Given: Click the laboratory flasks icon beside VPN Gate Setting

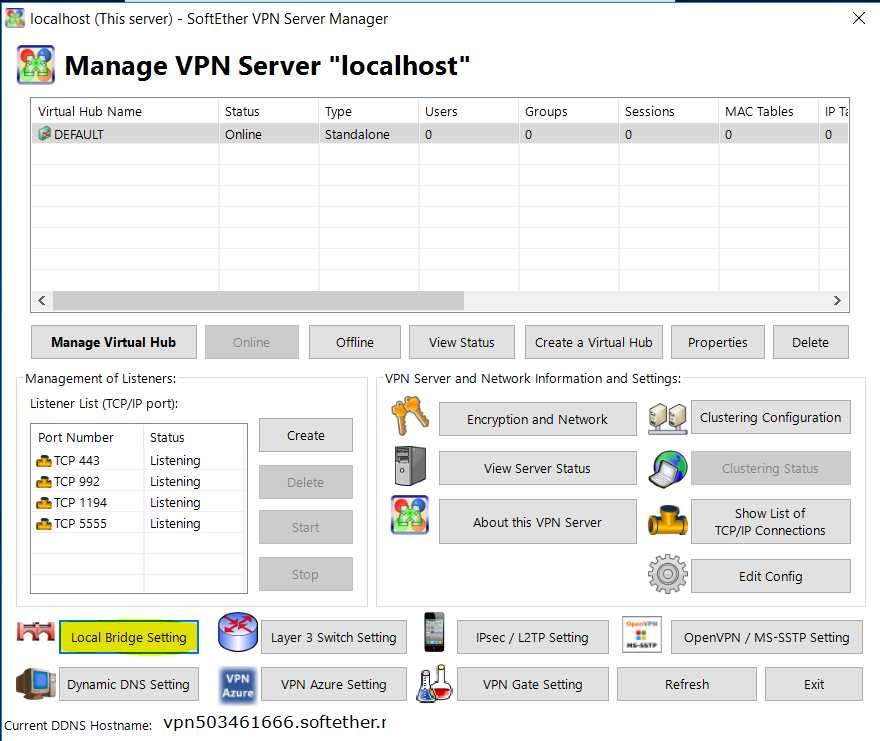Looking at the screenshot, I should [434, 683].
